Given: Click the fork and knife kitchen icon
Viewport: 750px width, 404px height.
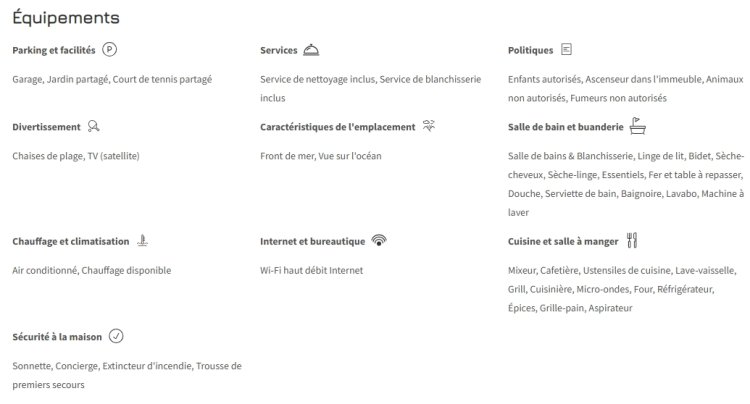Looking at the screenshot, I should click(632, 240).
